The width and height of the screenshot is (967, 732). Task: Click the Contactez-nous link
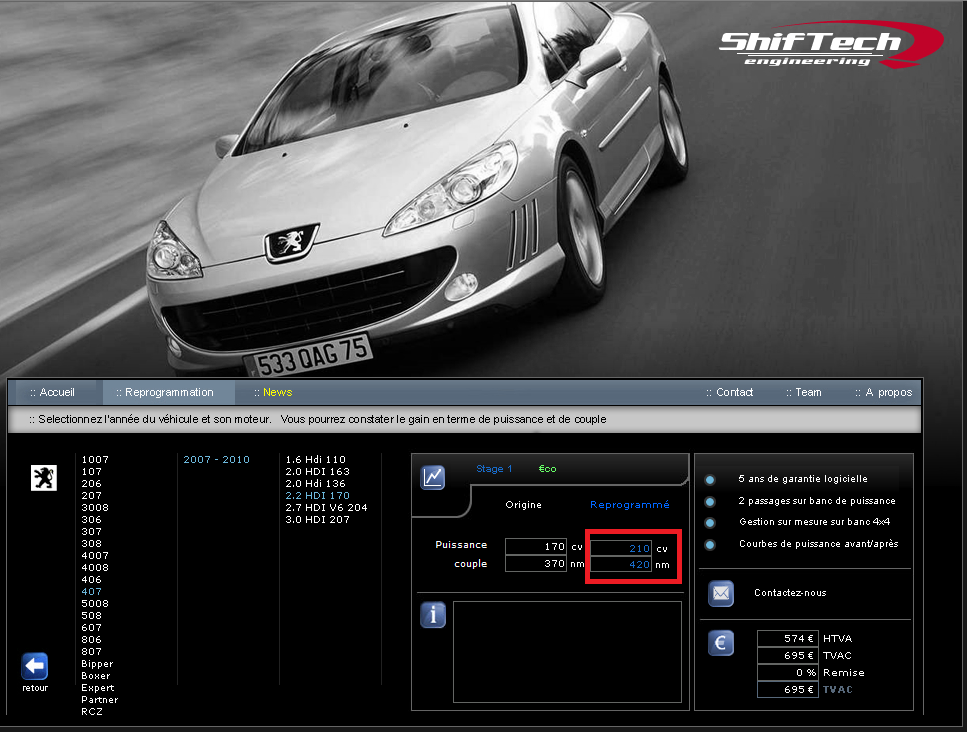coord(790,593)
